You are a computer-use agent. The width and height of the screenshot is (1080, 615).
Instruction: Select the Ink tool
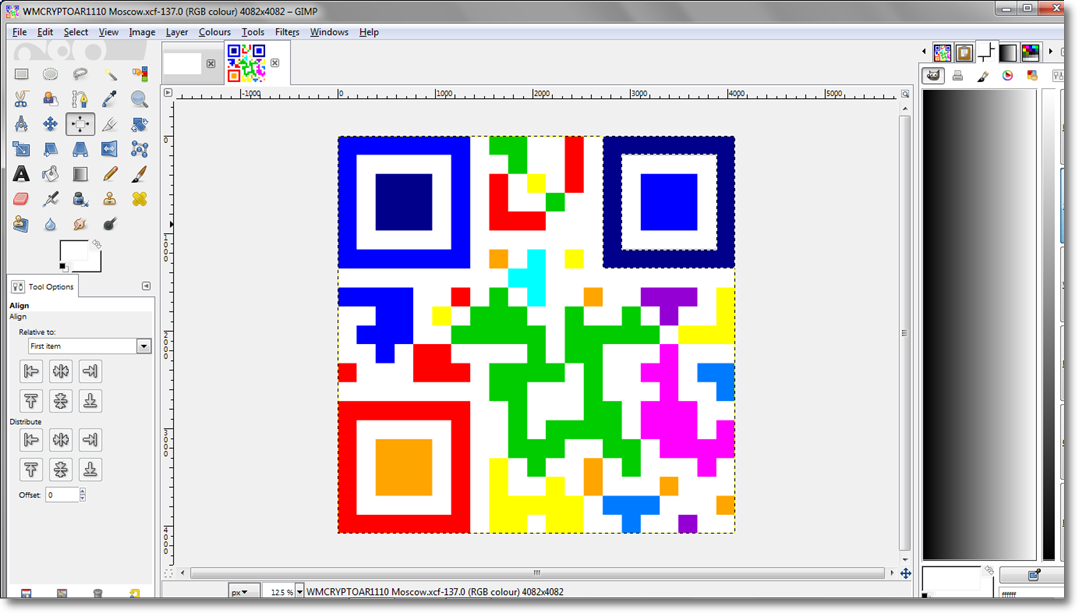coord(80,199)
